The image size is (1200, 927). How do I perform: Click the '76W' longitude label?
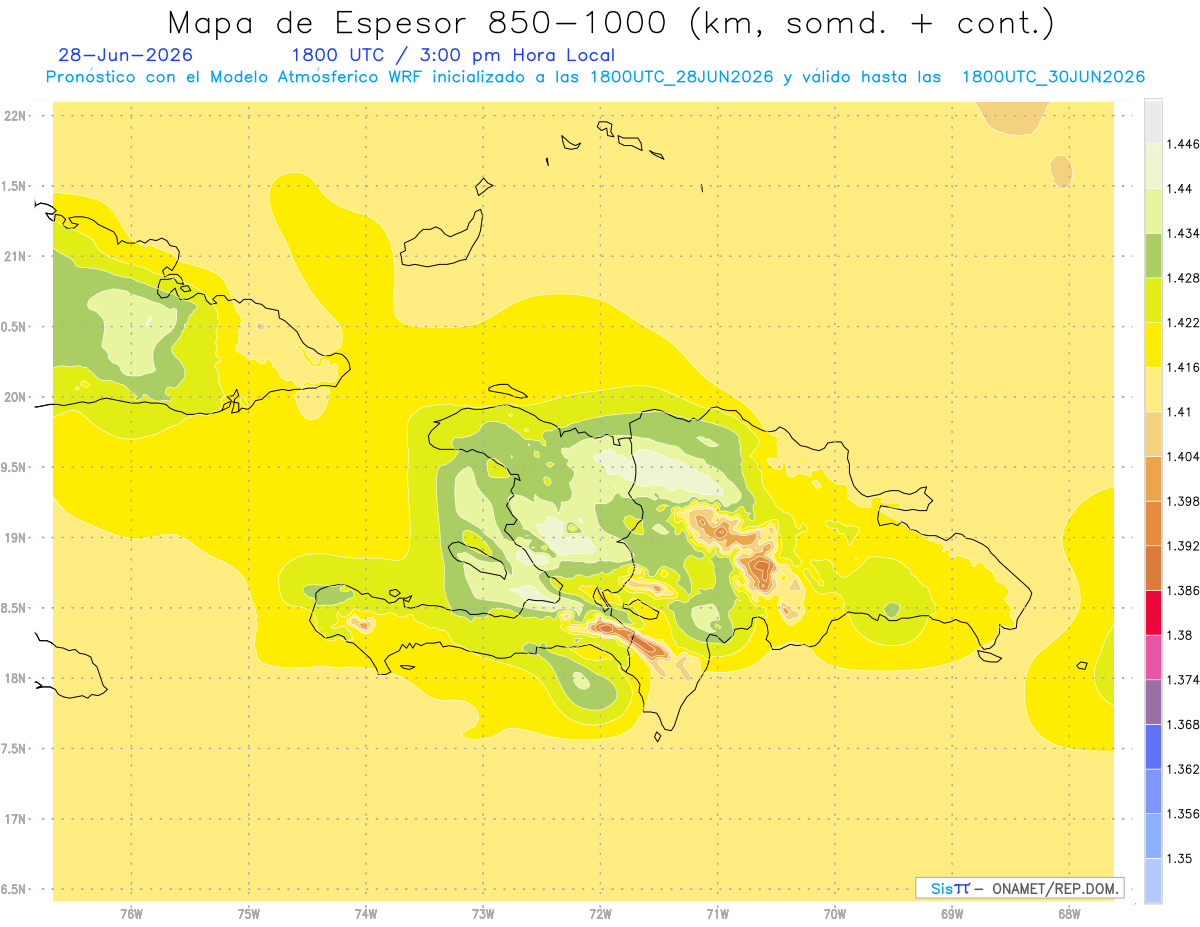click(132, 915)
